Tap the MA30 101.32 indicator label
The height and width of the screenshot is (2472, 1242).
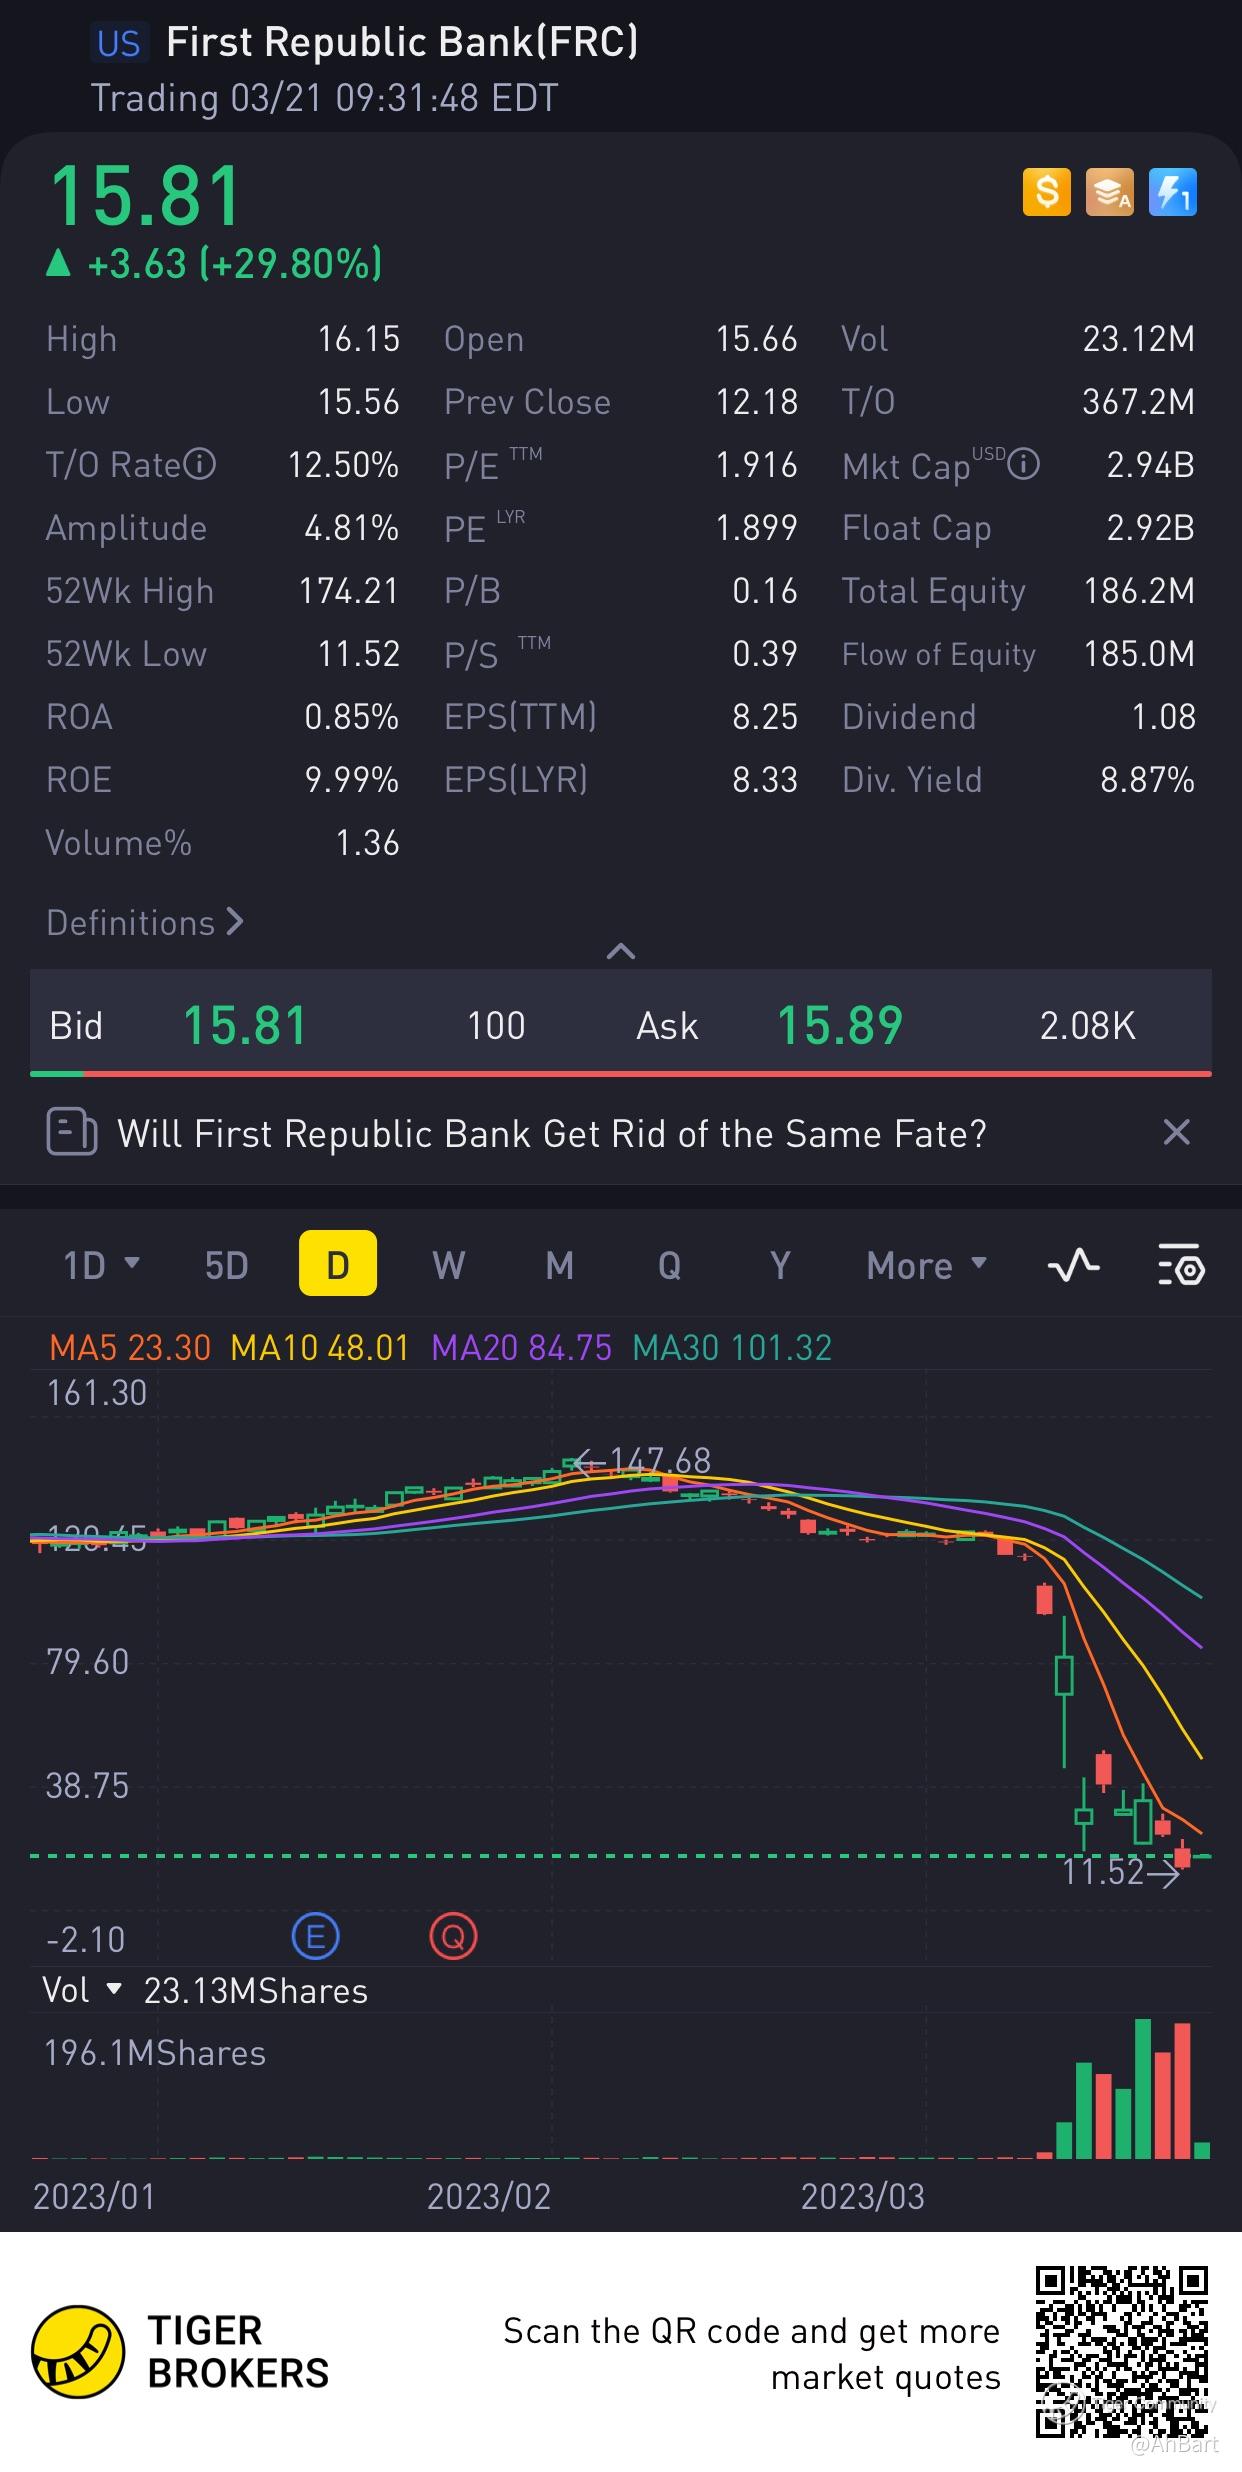[x=732, y=1348]
